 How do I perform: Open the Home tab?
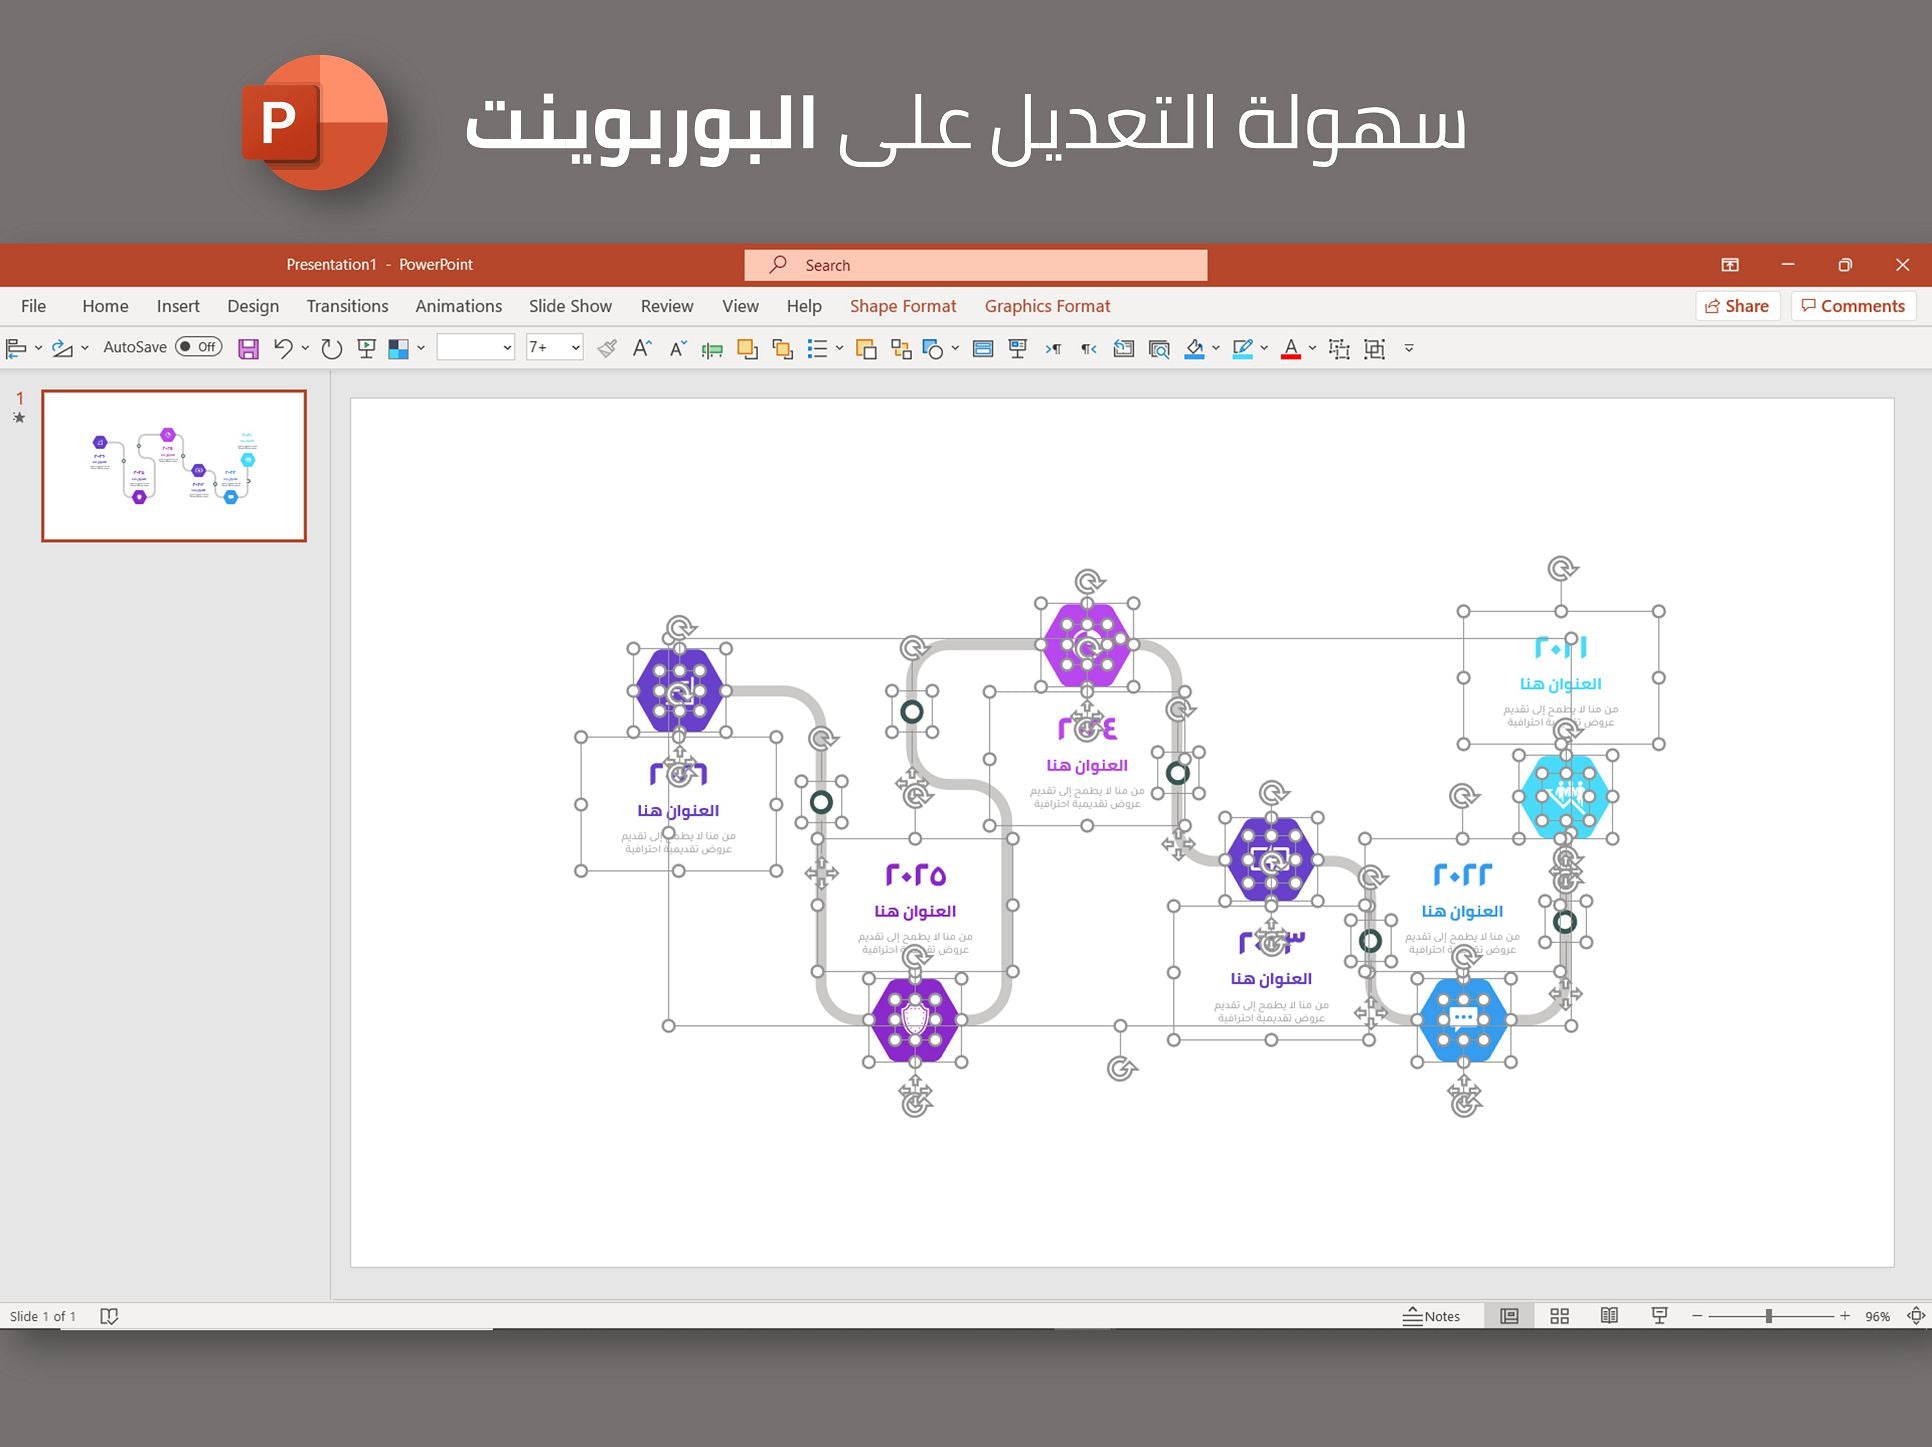[x=105, y=306]
